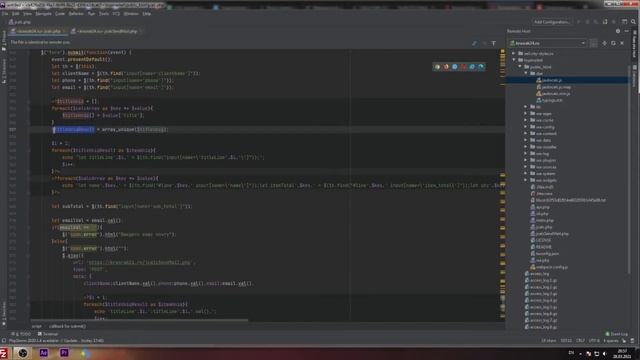Image resolution: width=640 pixels, height=360 pixels.
Task: Click the rightmost icon in the remote file notification bar
Action: (493, 43)
